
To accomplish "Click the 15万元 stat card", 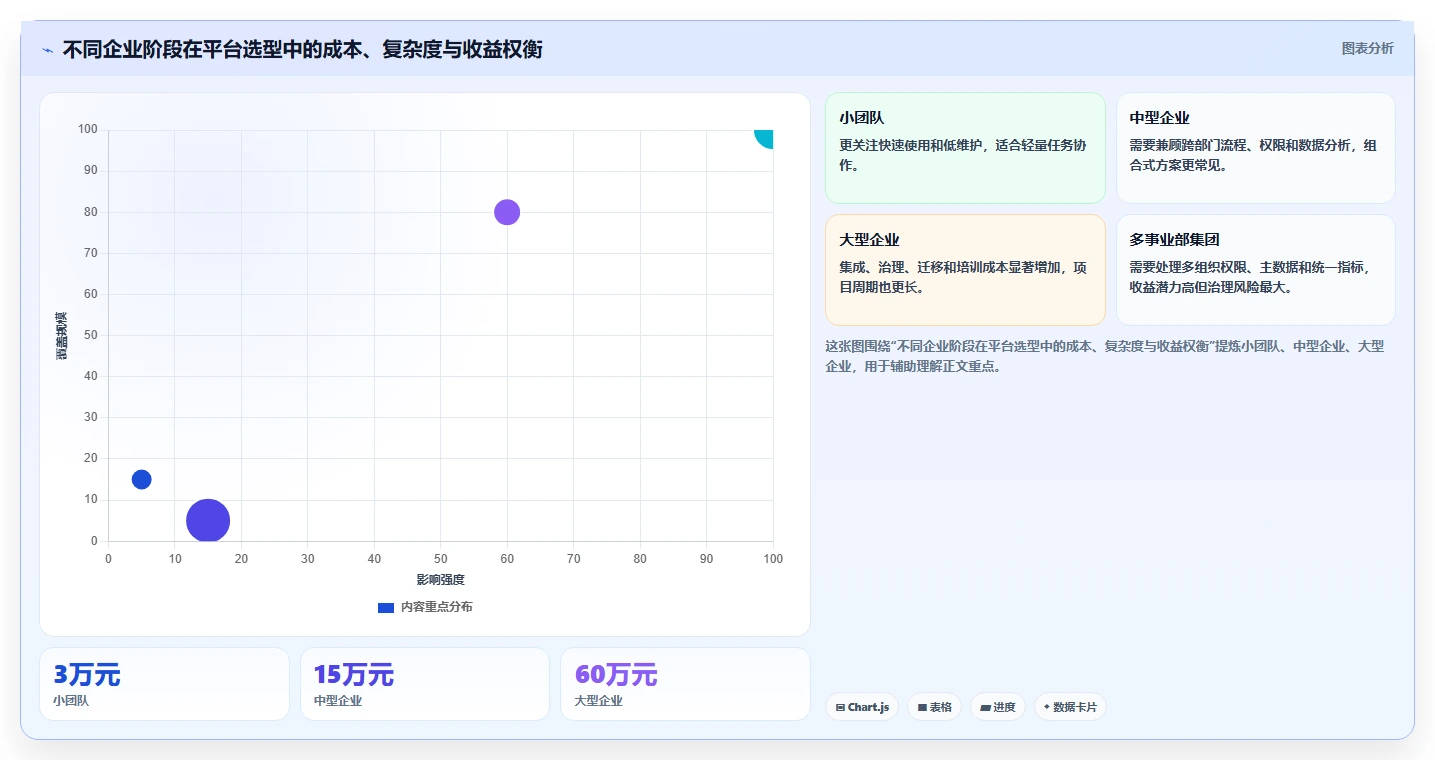I will (425, 684).
